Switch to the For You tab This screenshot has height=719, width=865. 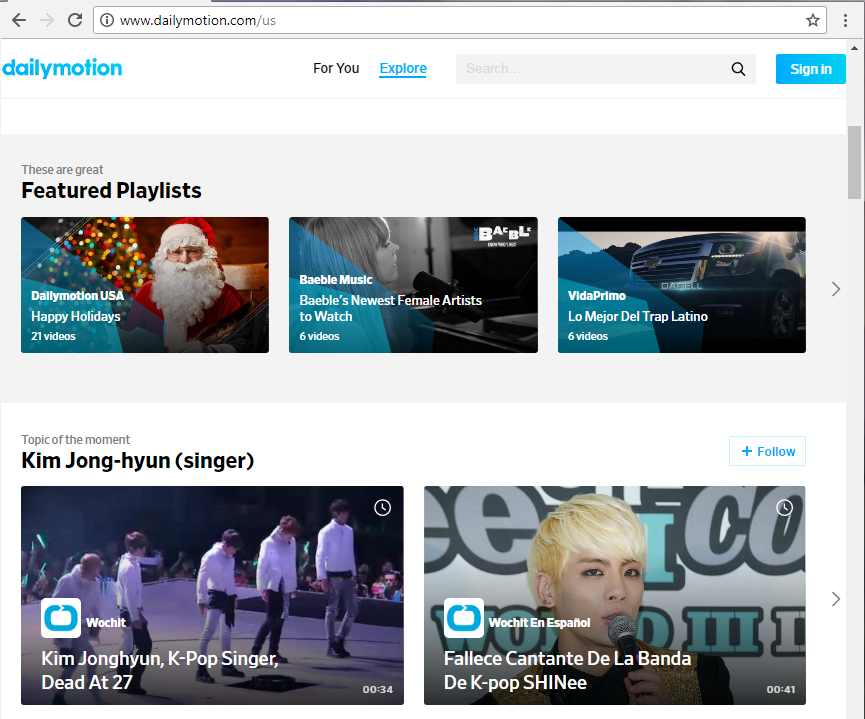tap(336, 68)
